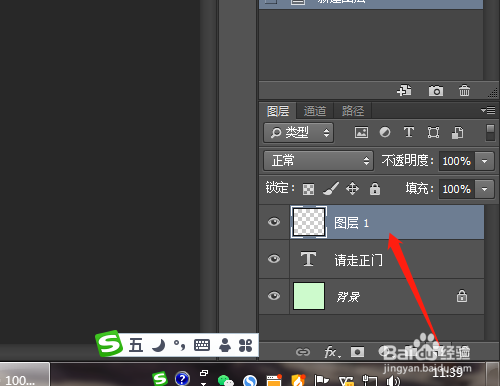Filter layers by adjustment layers icon
The height and width of the screenshot is (386, 500).
pyautogui.click(x=385, y=132)
